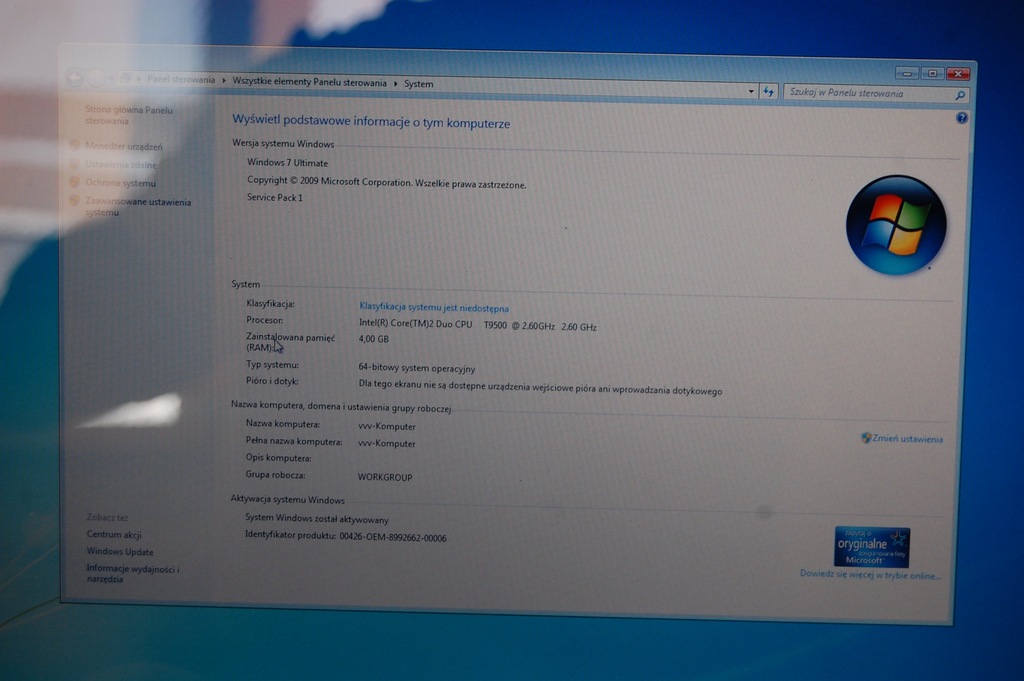This screenshot has height=681, width=1024.
Task: Open "Menedżer urządzeń" from the sidebar
Action: (123, 146)
